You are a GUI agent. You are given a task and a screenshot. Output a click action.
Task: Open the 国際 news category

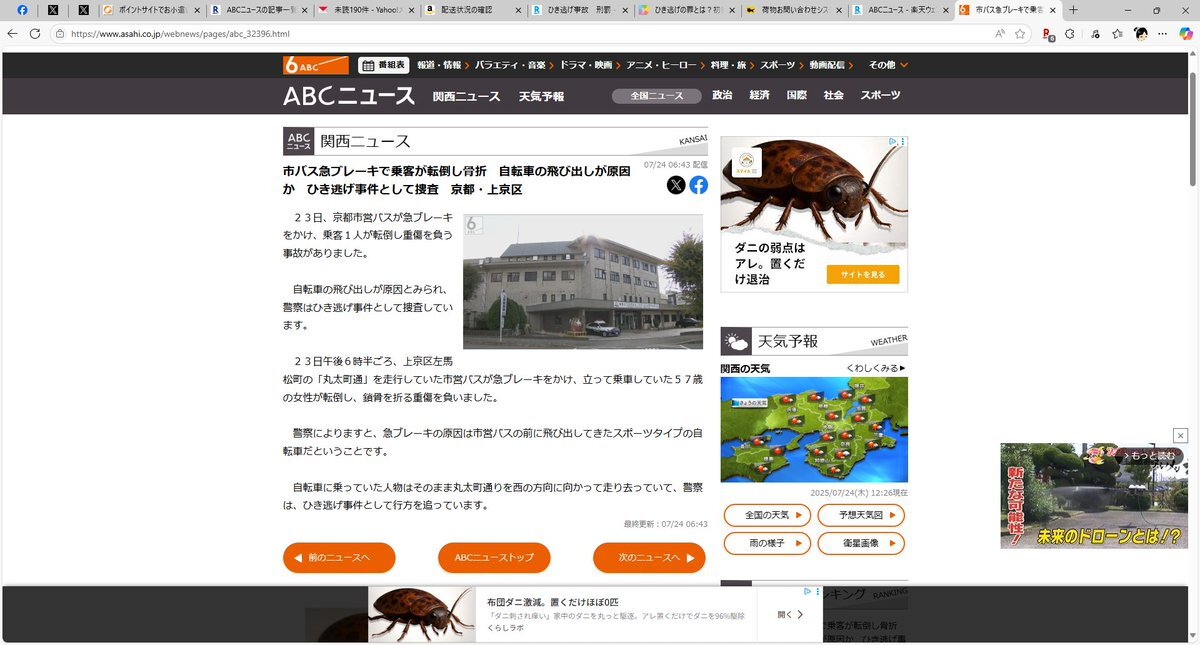coord(796,96)
